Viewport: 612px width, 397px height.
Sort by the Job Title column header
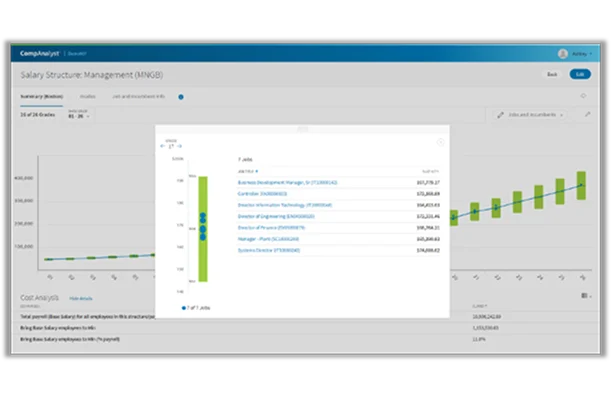tap(247, 171)
